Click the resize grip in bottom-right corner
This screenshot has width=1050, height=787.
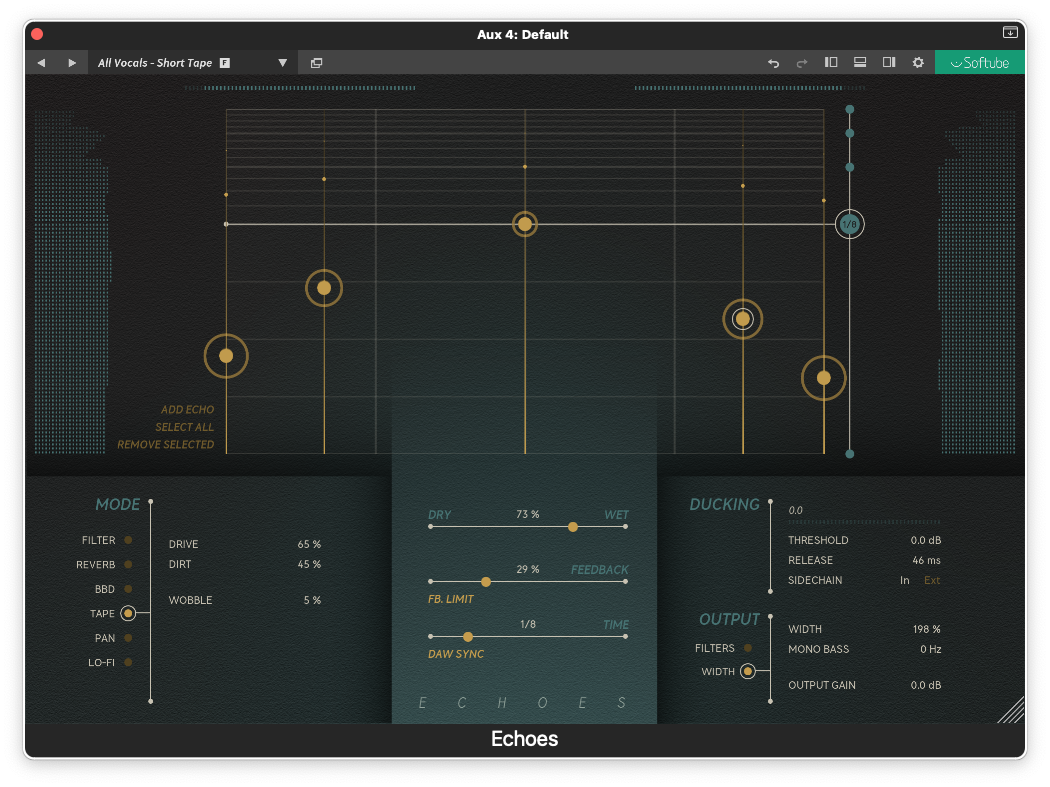coord(1012,710)
